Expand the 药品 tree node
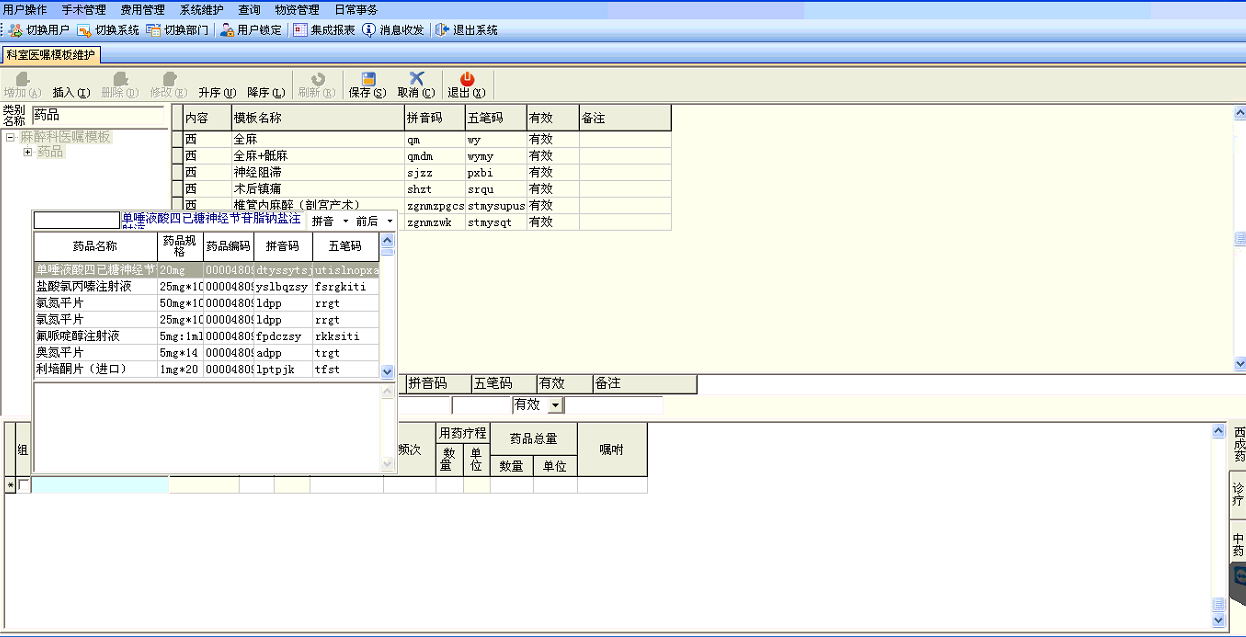 pyautogui.click(x=27, y=152)
